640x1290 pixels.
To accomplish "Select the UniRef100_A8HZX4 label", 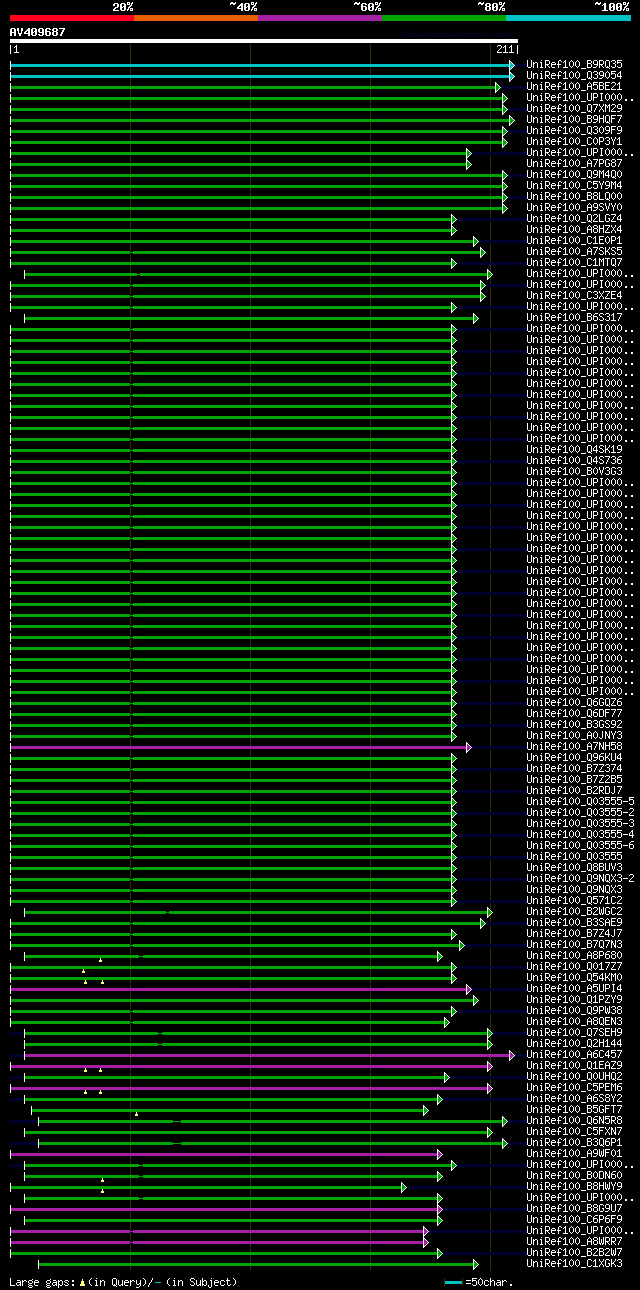I will [x=574, y=229].
